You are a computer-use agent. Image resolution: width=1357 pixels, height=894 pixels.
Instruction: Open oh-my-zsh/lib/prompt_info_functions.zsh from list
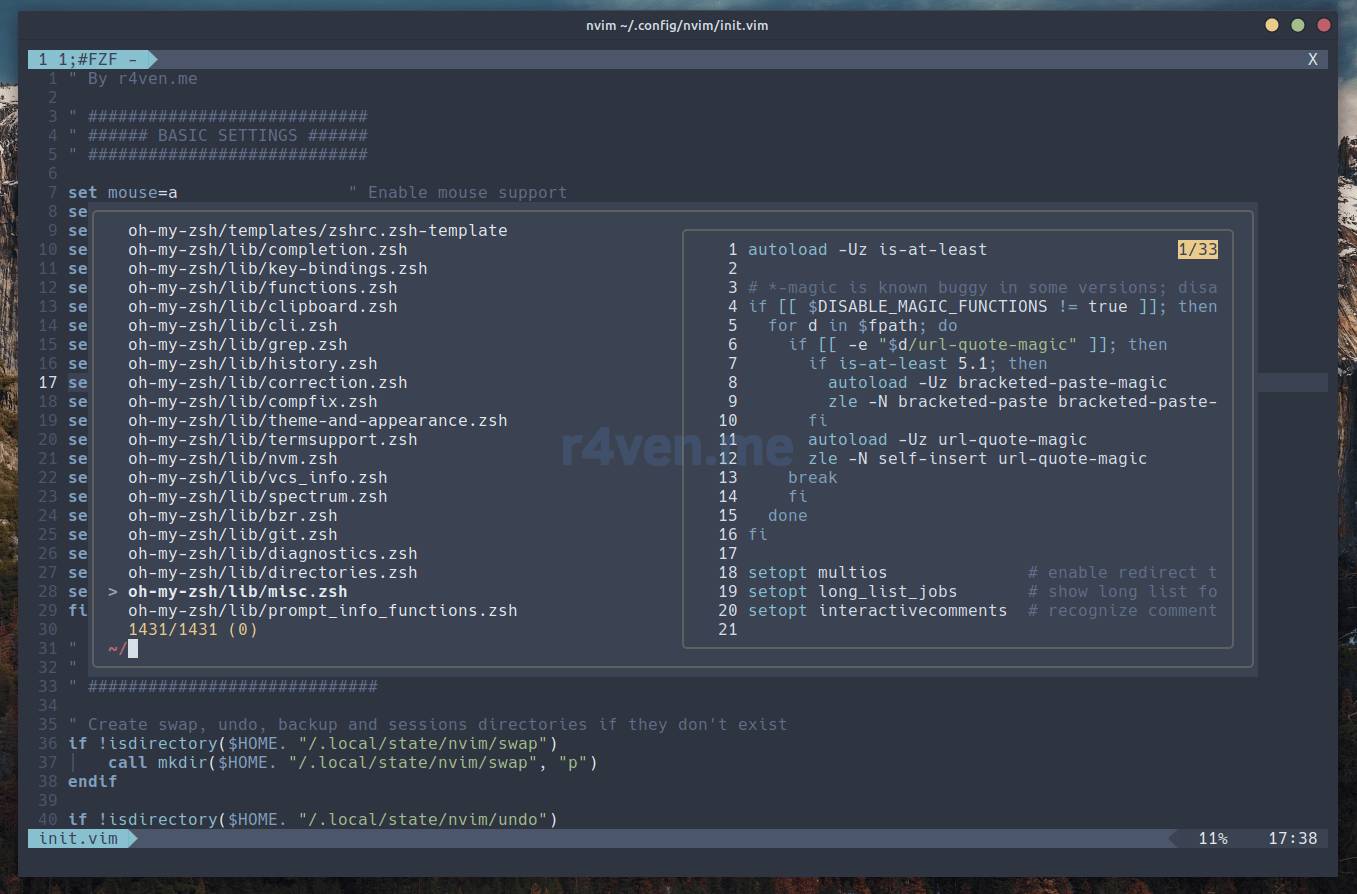(x=322, y=610)
